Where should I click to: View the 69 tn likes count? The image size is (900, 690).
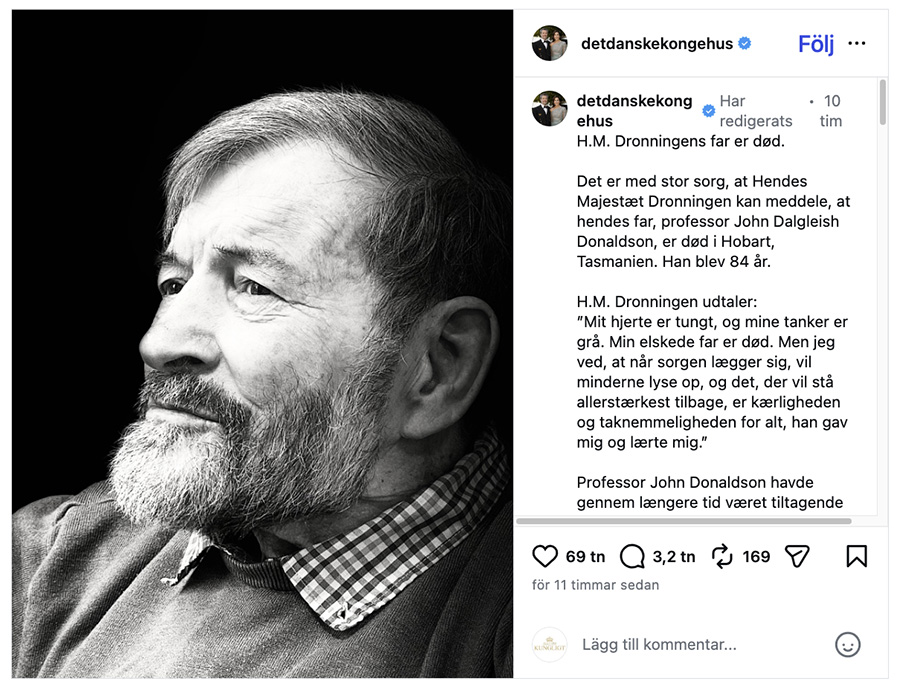585,557
